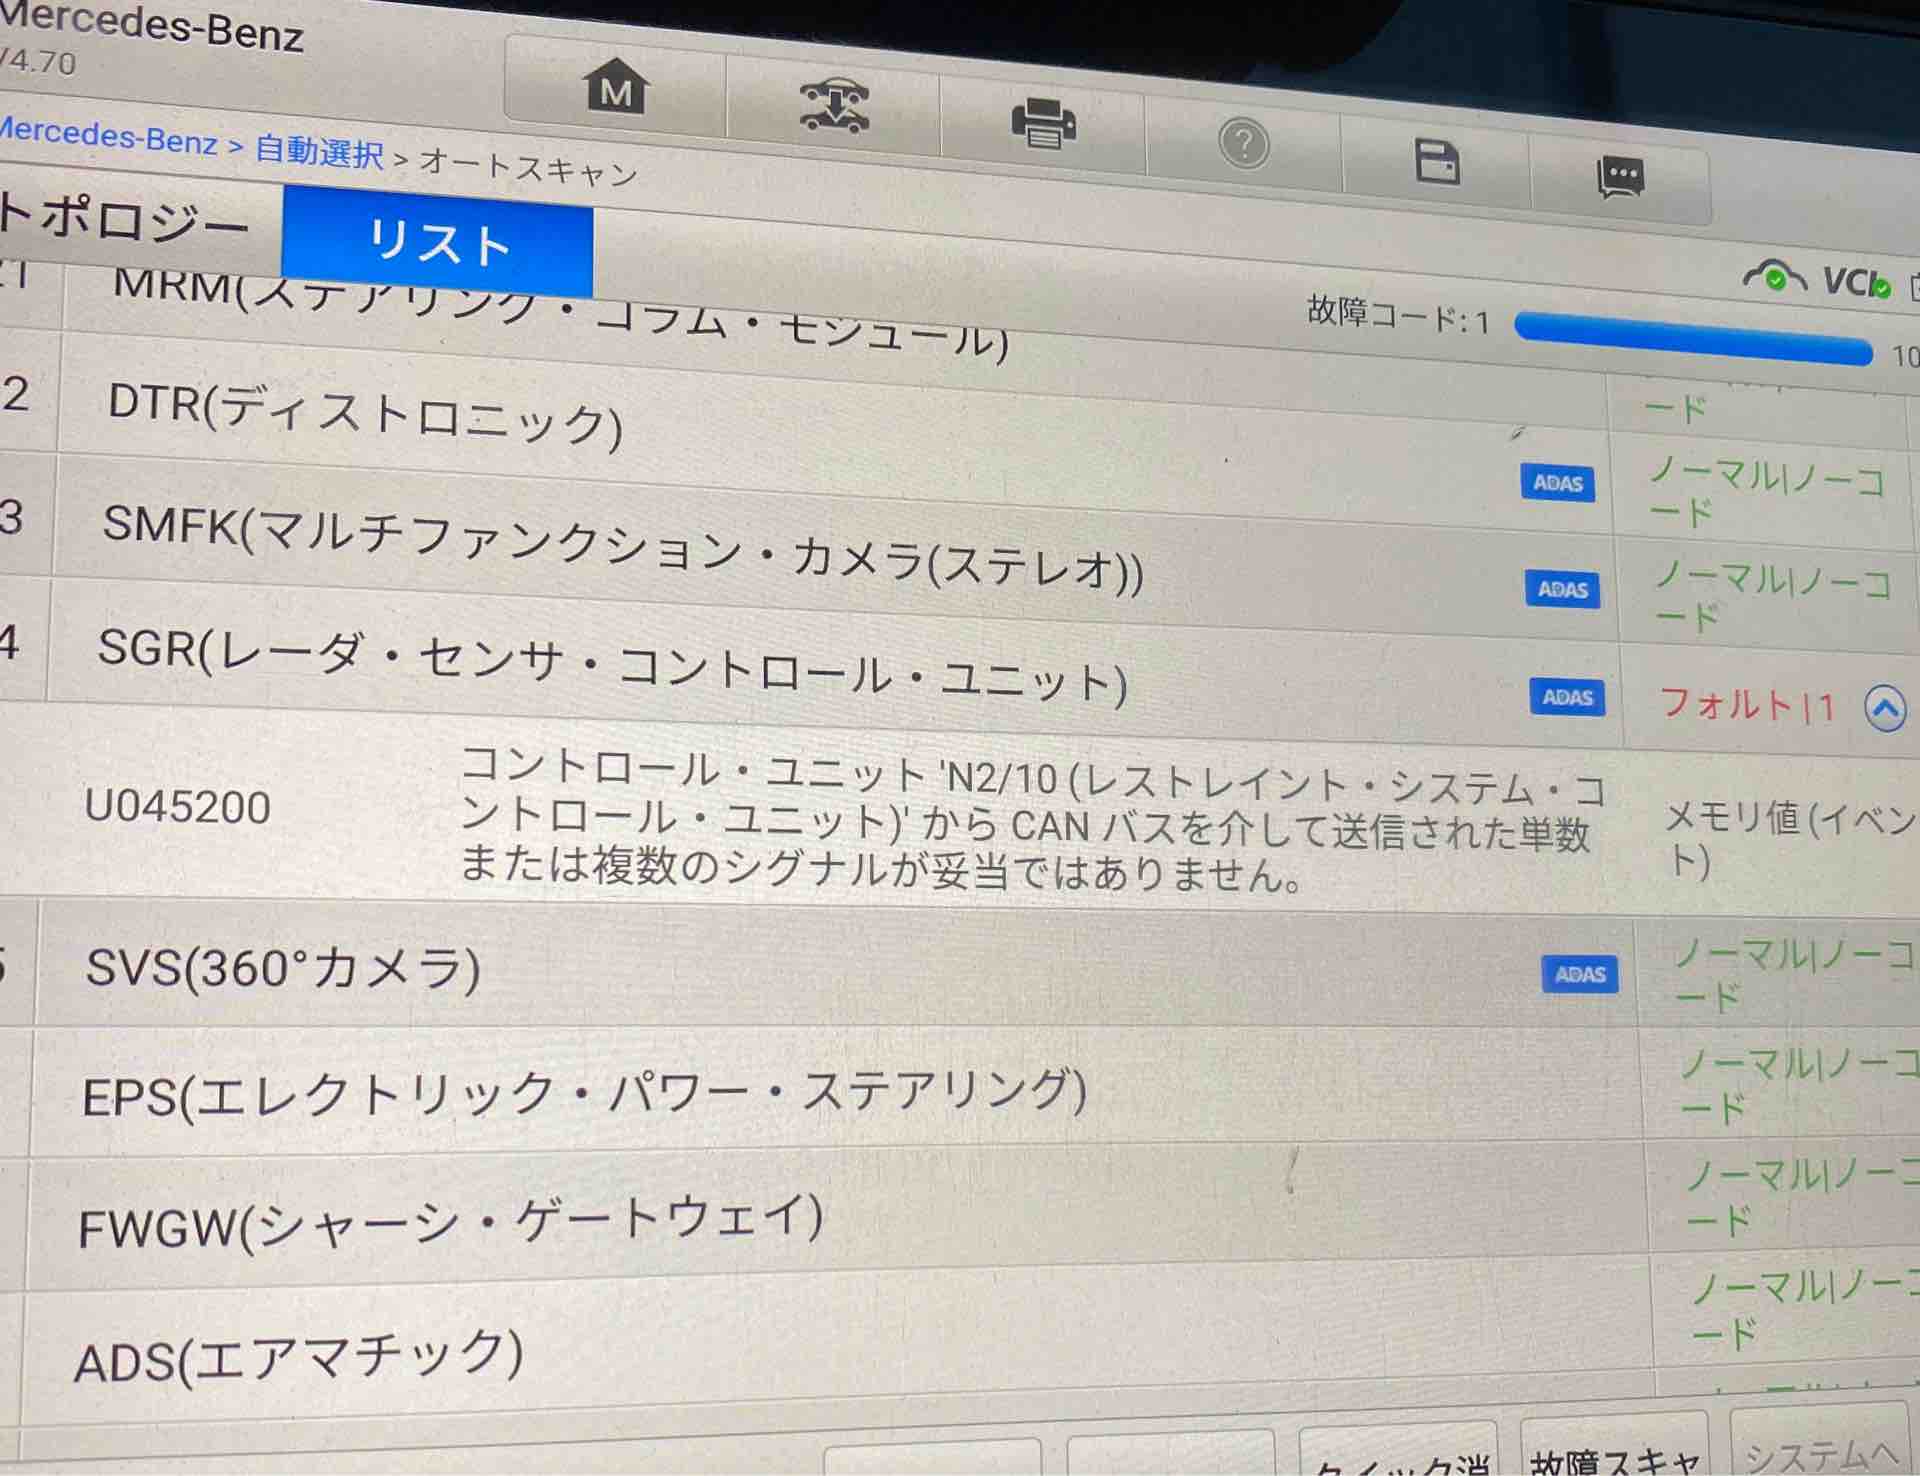Screen dimensions: 1920x1476
Task: Click ADAS badge on SMFK row
Action: [1562, 589]
